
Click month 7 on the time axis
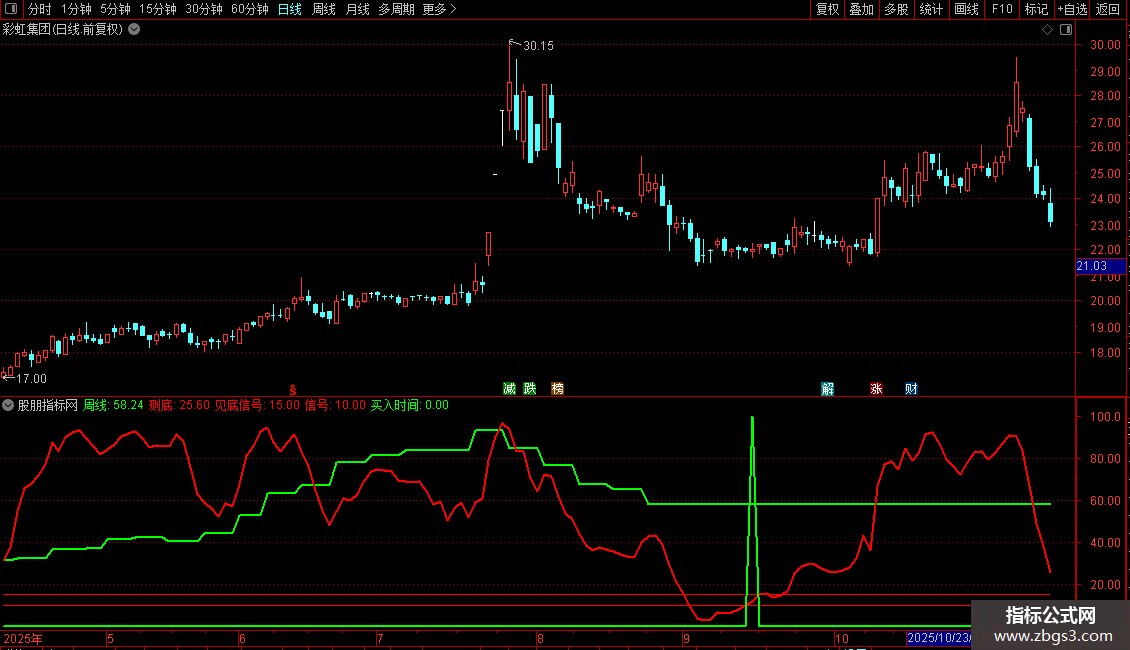[380, 638]
